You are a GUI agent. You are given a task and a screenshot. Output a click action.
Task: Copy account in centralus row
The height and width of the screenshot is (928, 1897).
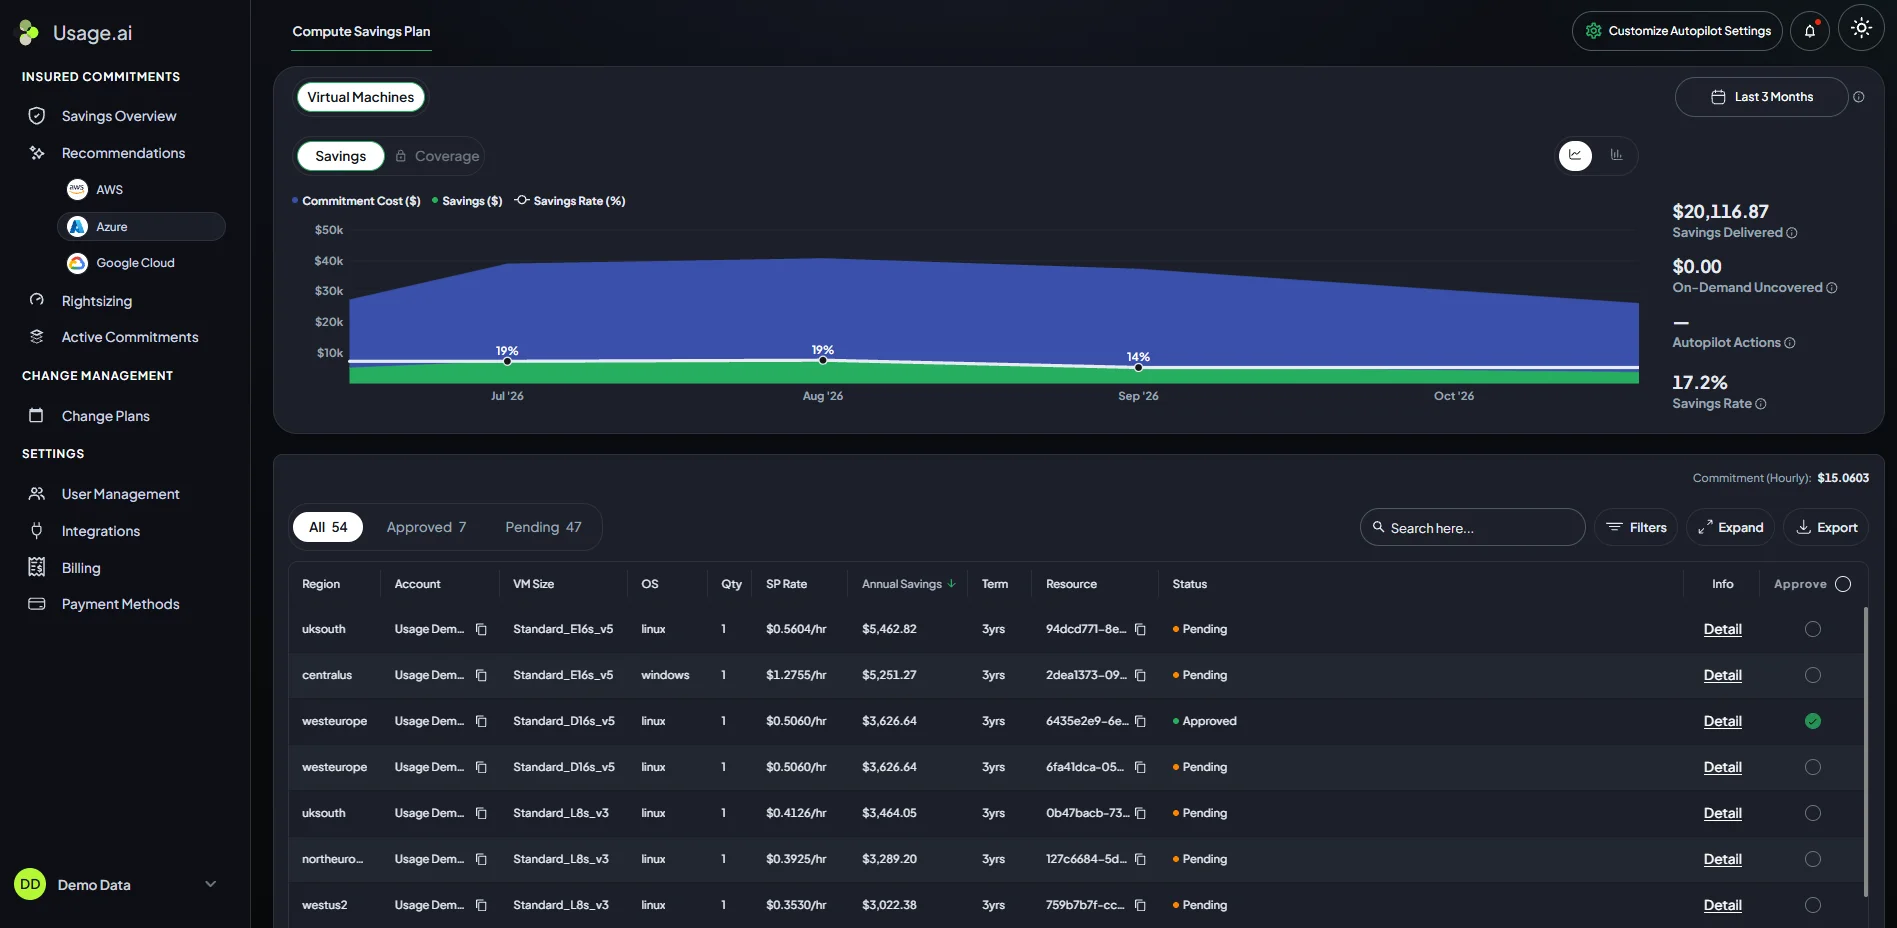481,675
